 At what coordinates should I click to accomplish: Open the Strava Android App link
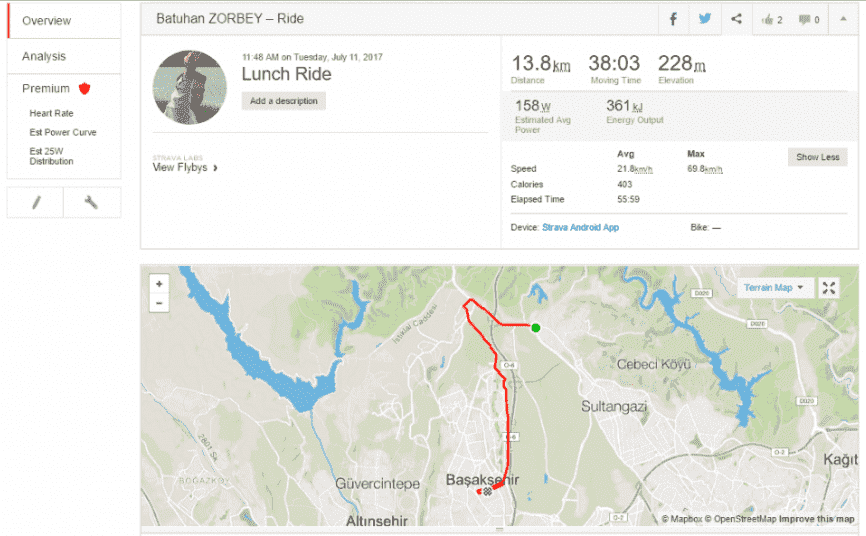point(580,228)
